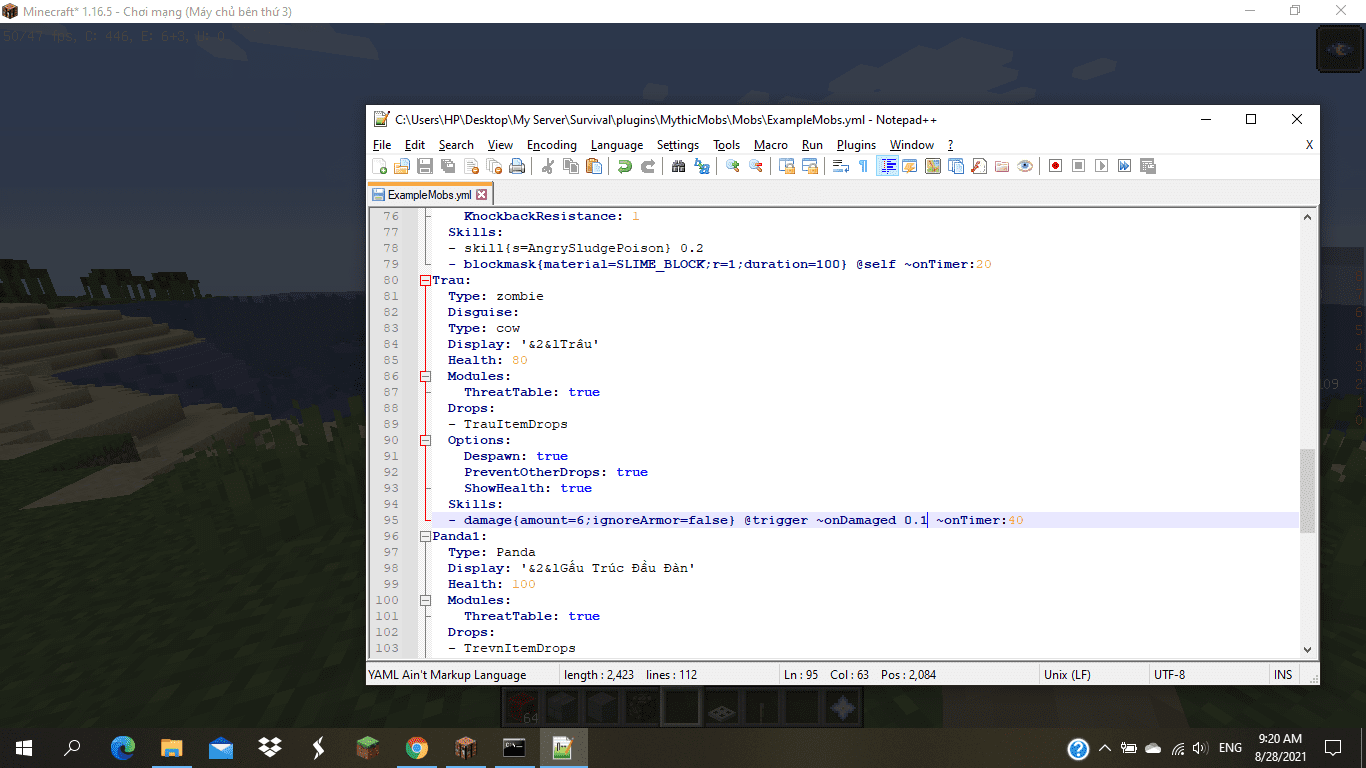Image resolution: width=1366 pixels, height=768 pixels.
Task: Click the Zoom In magnifier icon
Action: pyautogui.click(x=732, y=166)
